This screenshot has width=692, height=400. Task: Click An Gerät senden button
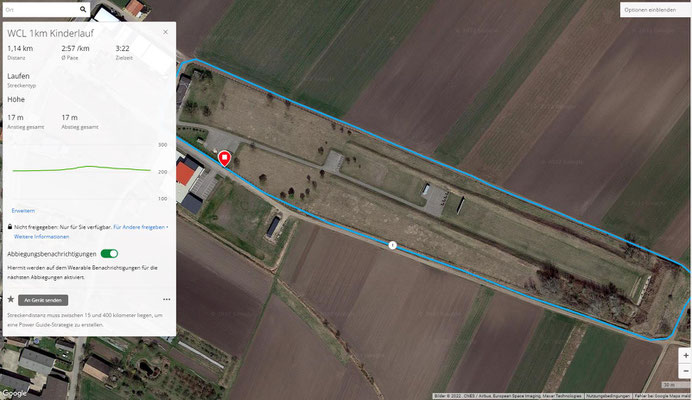click(43, 300)
